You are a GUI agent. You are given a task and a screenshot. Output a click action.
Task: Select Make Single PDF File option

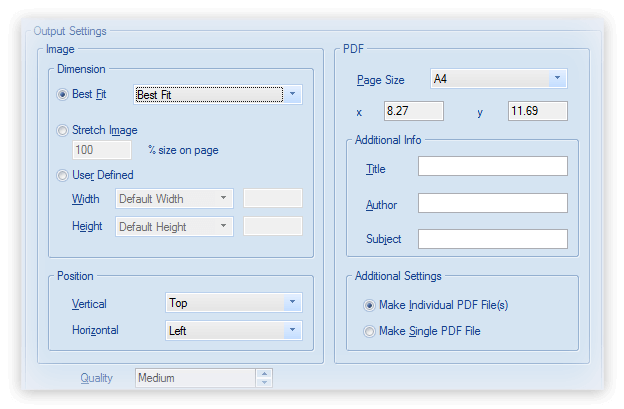[x=371, y=330]
